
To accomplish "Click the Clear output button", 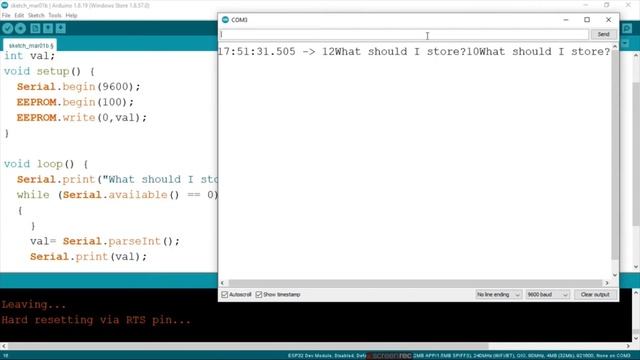I will (x=595, y=294).
